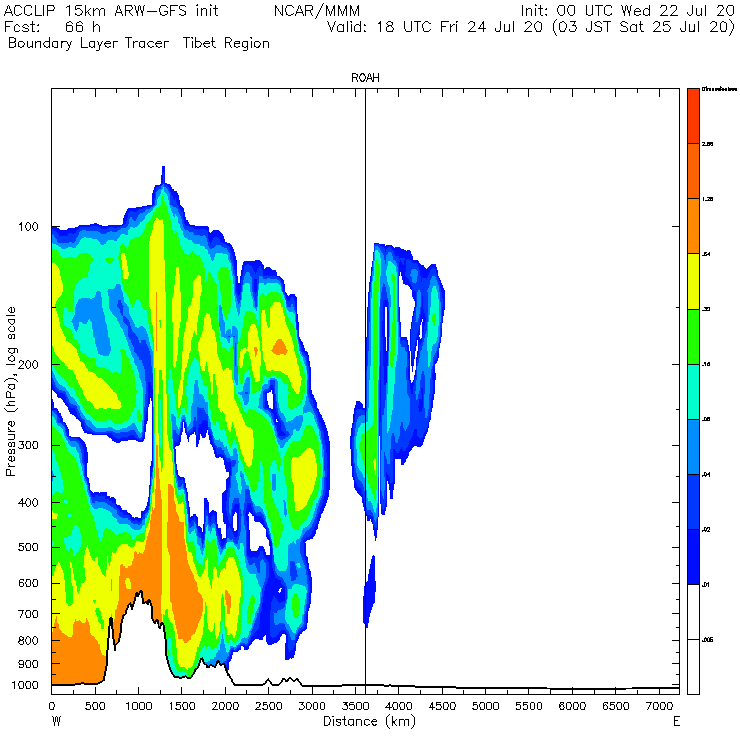Click the cyan segment of the color bar
Screen dimensions: 740x740
[x=692, y=391]
